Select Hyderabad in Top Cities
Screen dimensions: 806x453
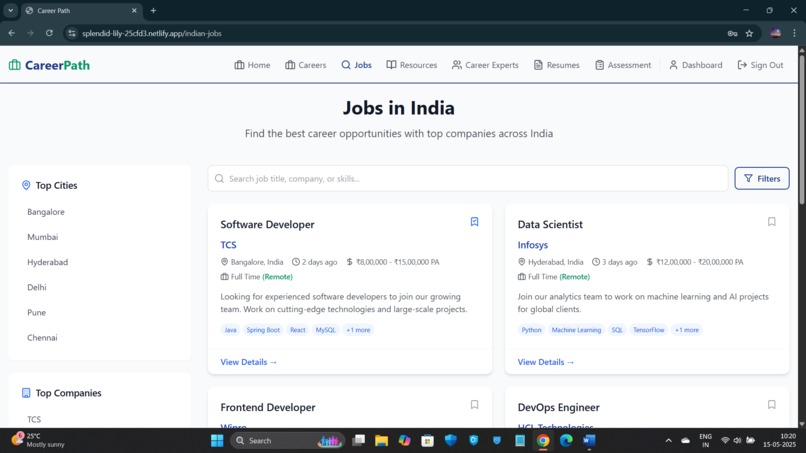coord(47,262)
